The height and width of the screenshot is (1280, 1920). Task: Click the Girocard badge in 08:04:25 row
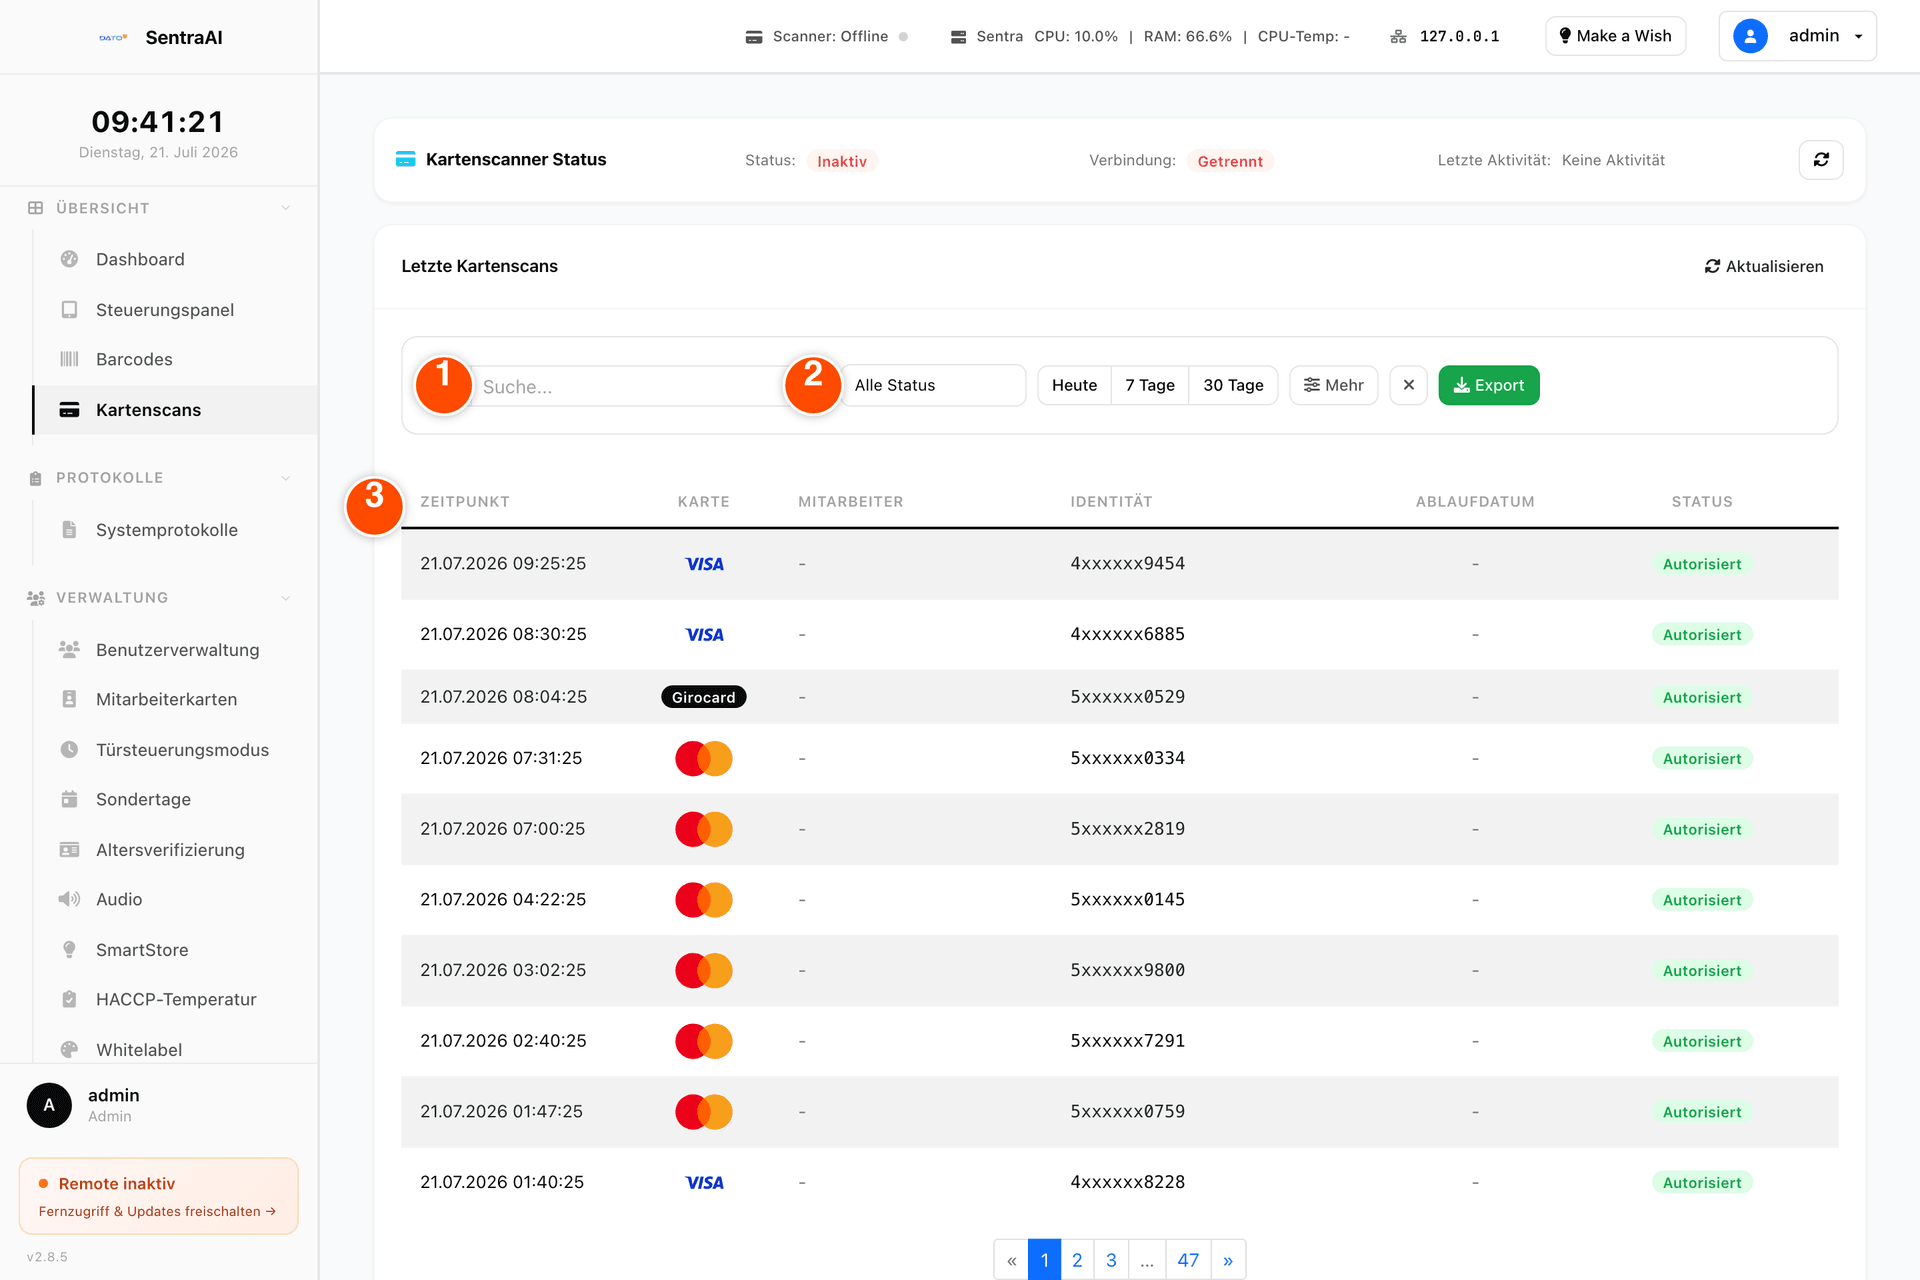[x=704, y=697]
